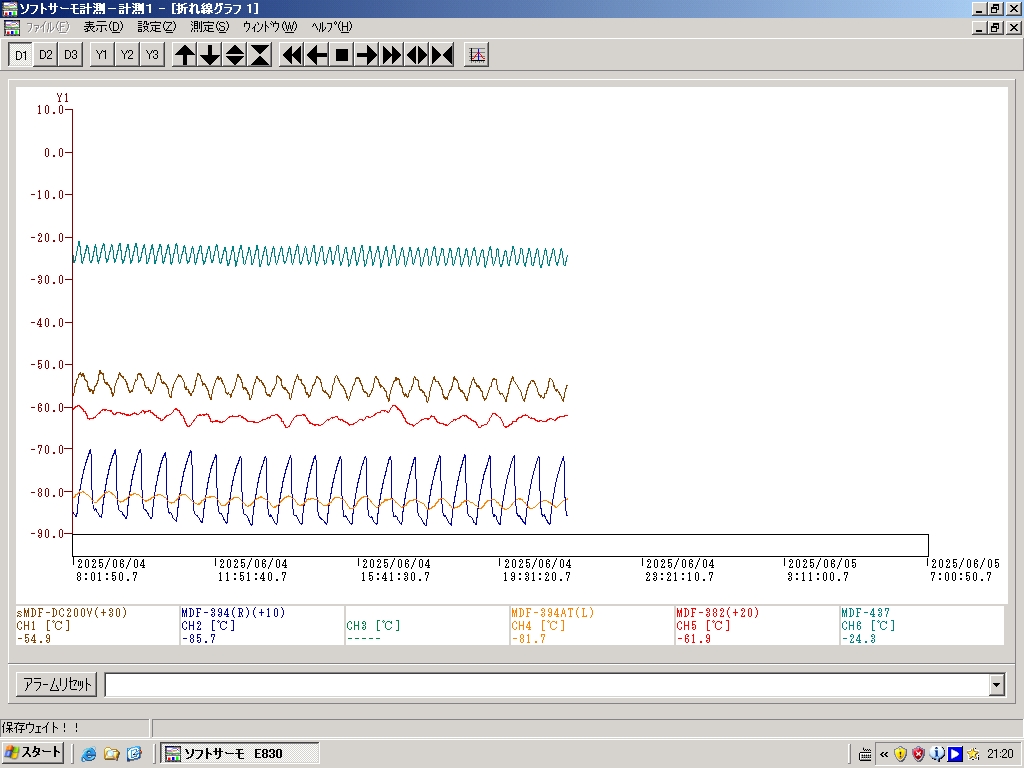1024x768 pixels.
Task: Click the empty band below the graph
Action: point(500,545)
